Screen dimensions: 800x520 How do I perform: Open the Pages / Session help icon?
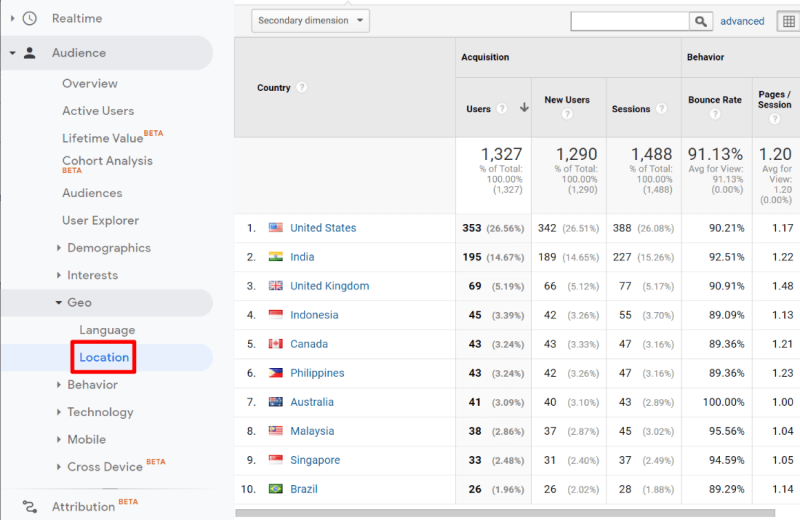click(x=774, y=119)
